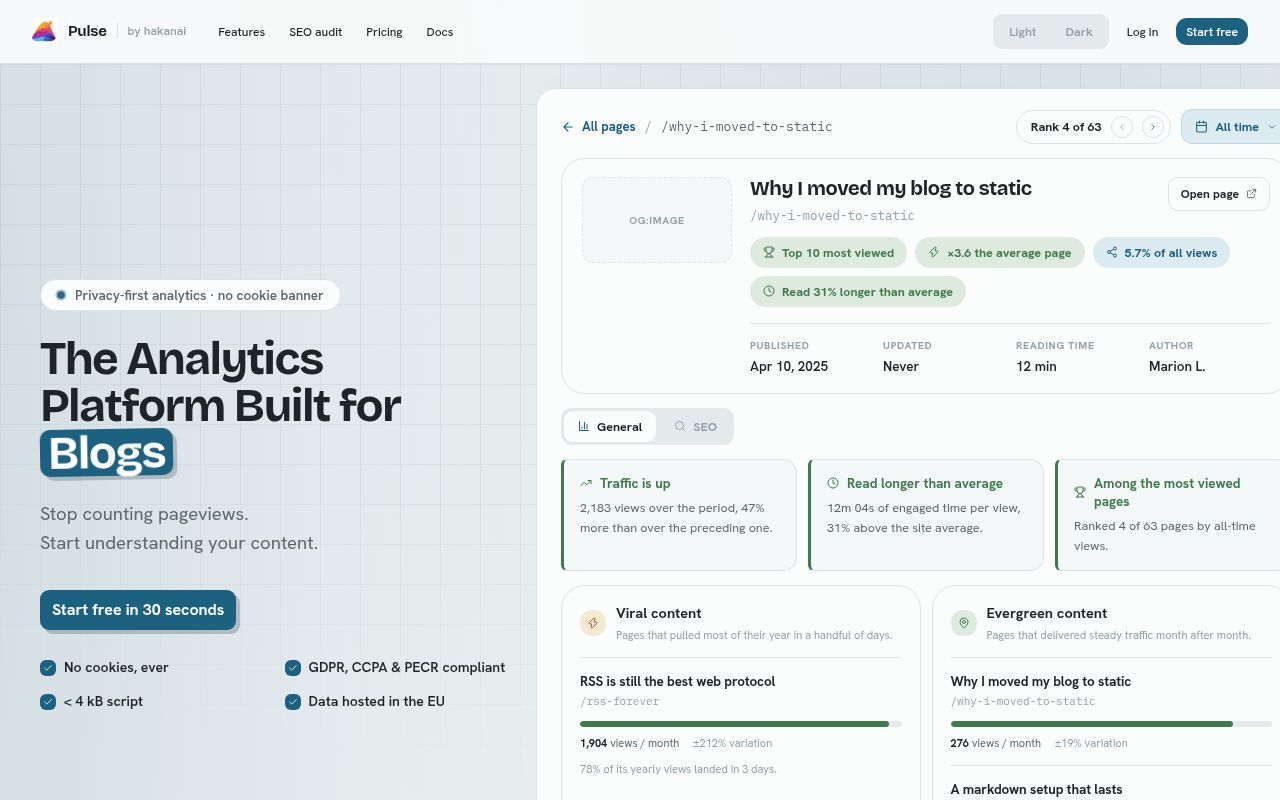The width and height of the screenshot is (1280, 800).
Task: Click the No cookies, ever checkmark
Action: pos(48,668)
